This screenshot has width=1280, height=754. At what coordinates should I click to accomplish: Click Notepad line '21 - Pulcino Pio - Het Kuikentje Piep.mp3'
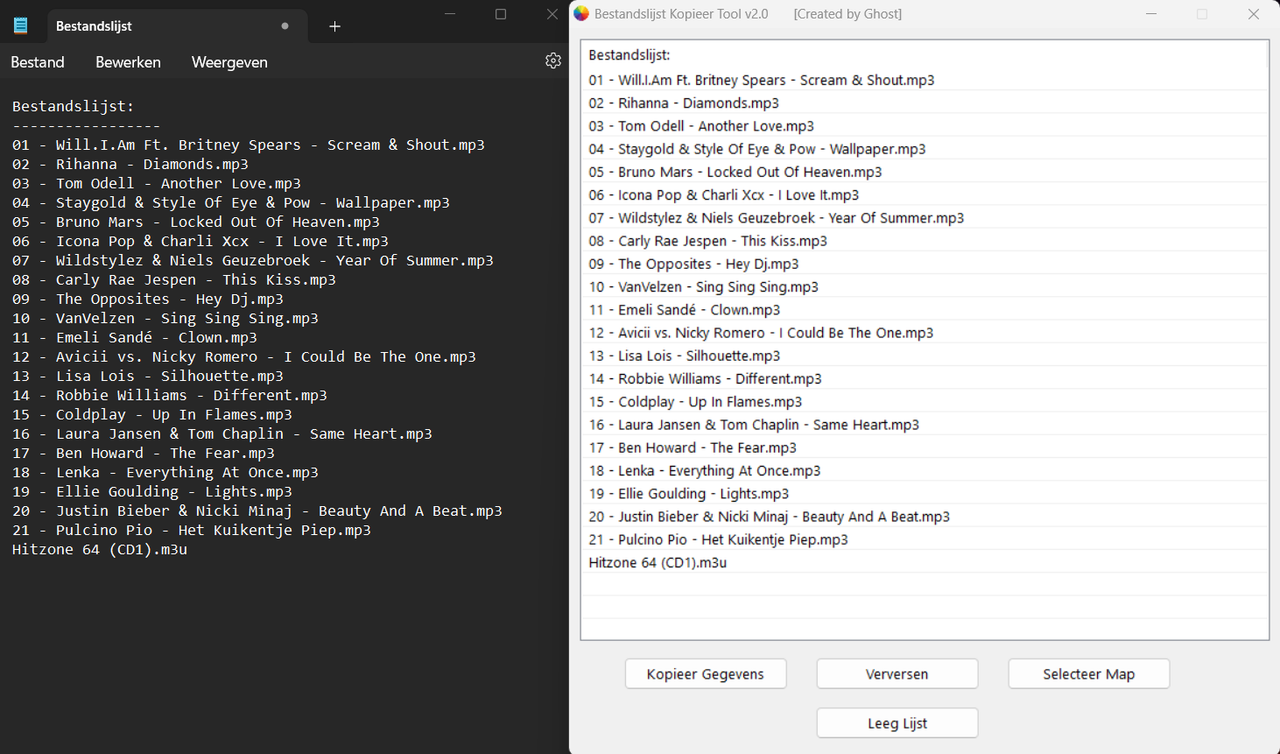click(x=191, y=530)
